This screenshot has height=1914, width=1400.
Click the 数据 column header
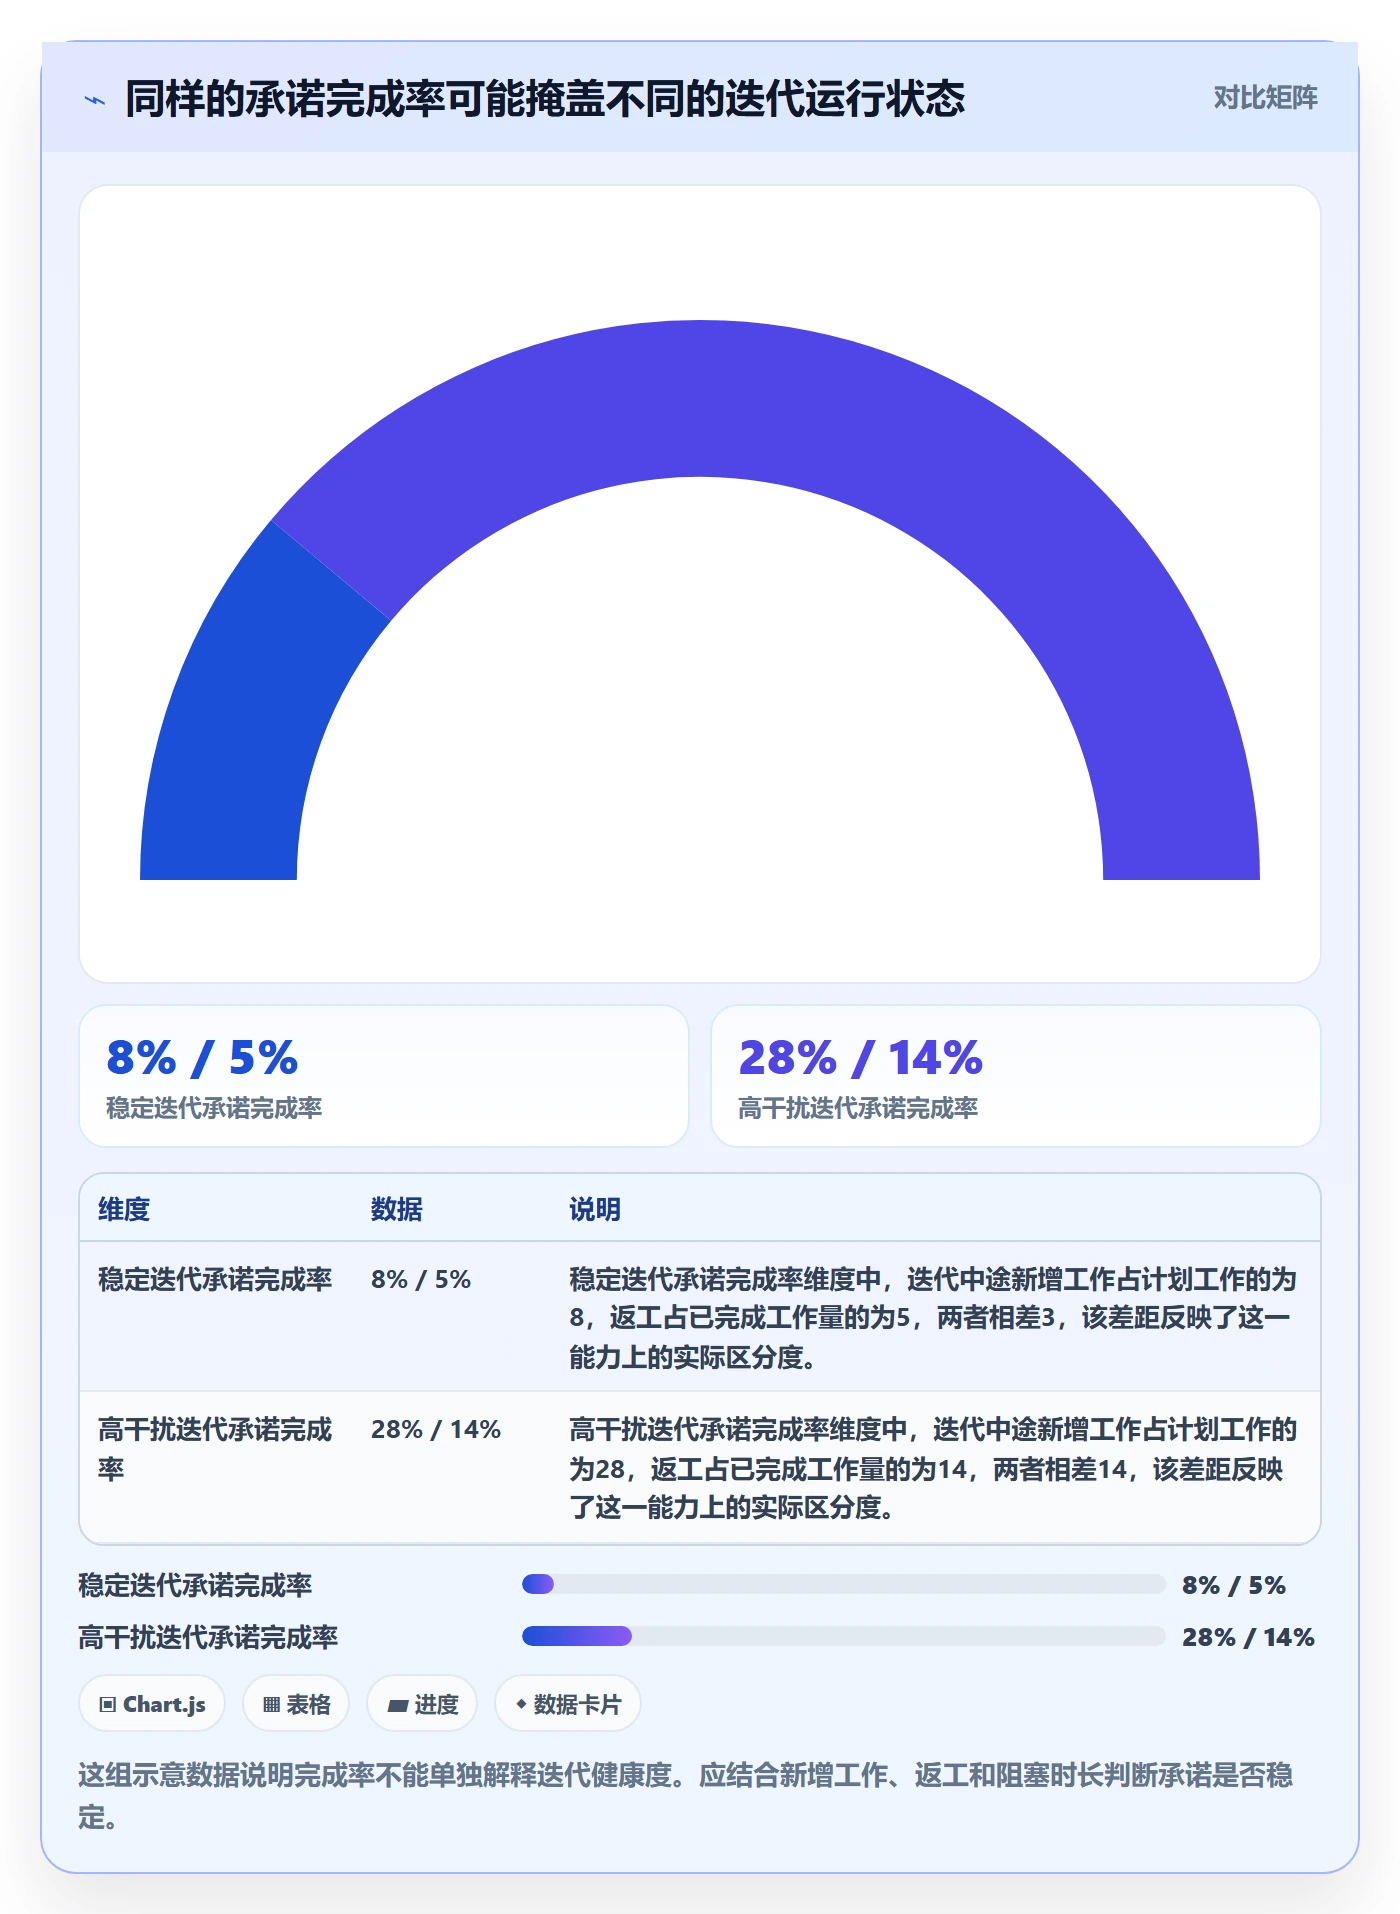397,1209
